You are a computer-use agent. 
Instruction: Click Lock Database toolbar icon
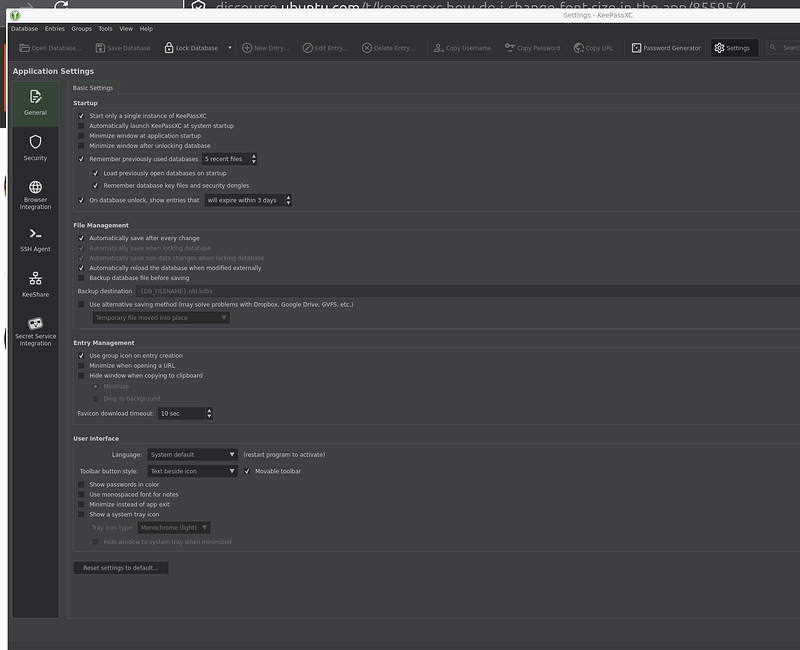[169, 48]
